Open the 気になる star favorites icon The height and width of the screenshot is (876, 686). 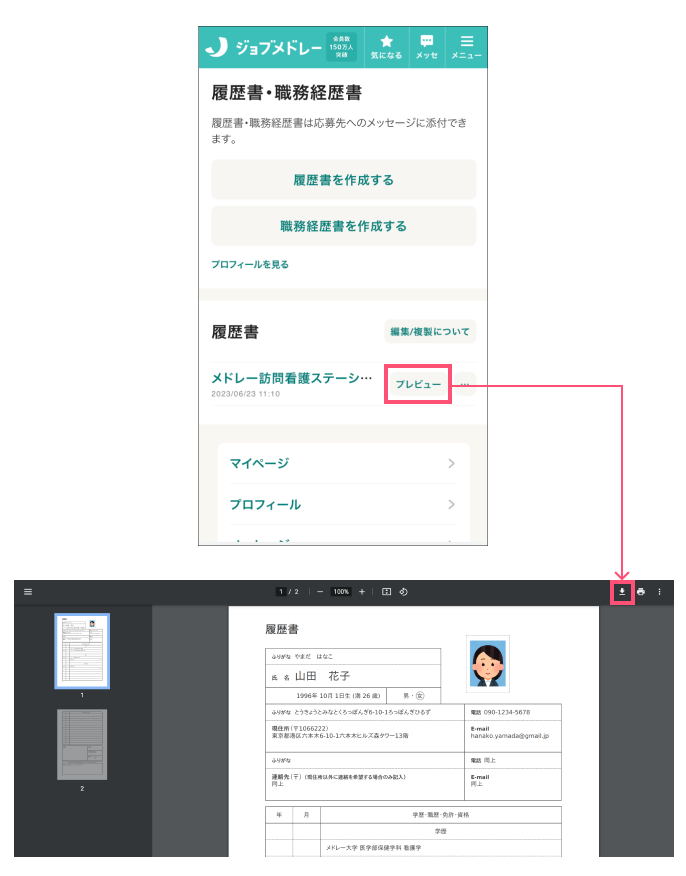(x=386, y=47)
